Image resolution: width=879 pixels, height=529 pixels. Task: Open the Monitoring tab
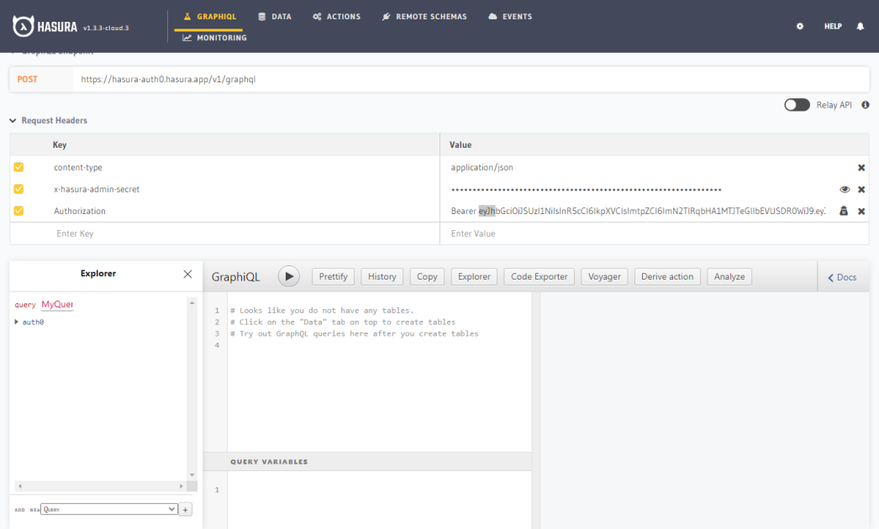tap(215, 38)
